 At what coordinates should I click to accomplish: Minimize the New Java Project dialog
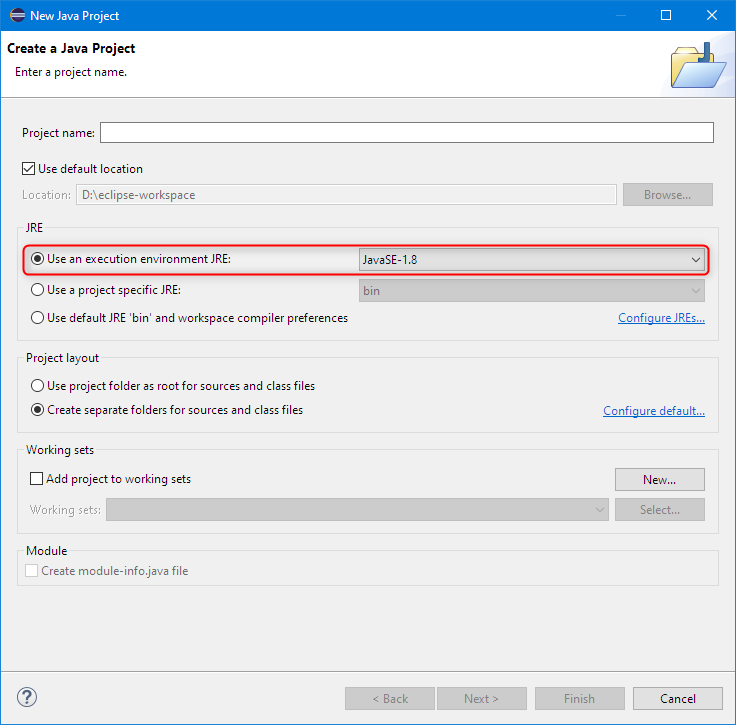[x=620, y=15]
